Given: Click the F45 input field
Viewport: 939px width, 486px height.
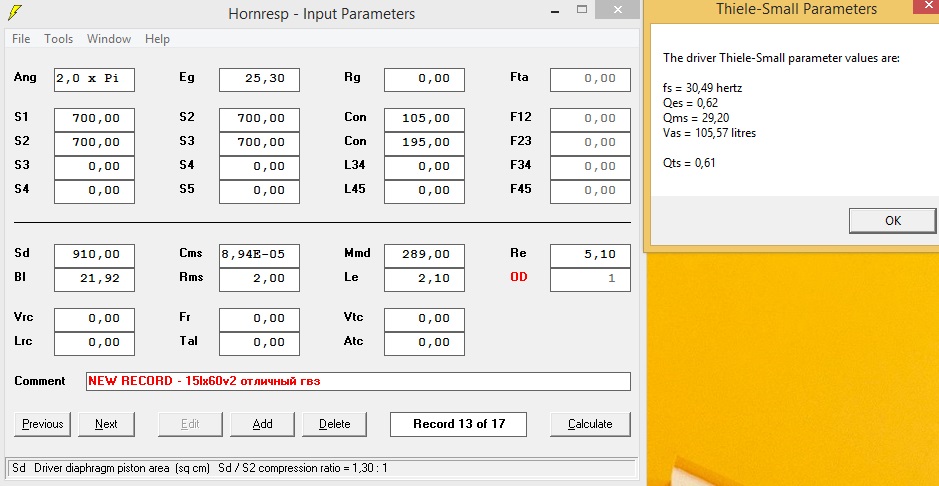Looking at the screenshot, I should pos(590,192).
